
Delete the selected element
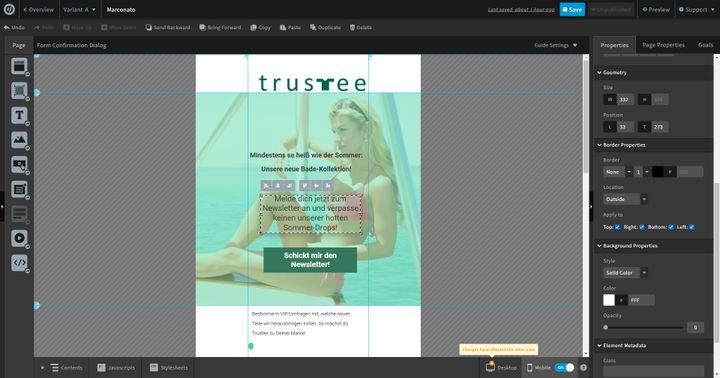(x=361, y=28)
